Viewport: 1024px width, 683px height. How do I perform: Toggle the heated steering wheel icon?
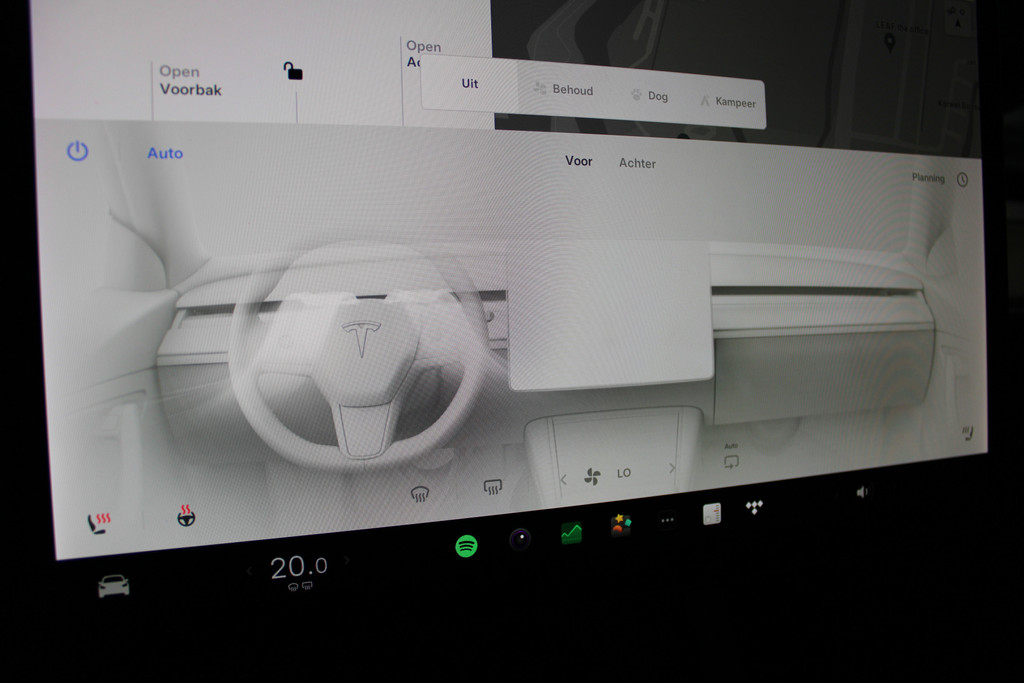(186, 515)
